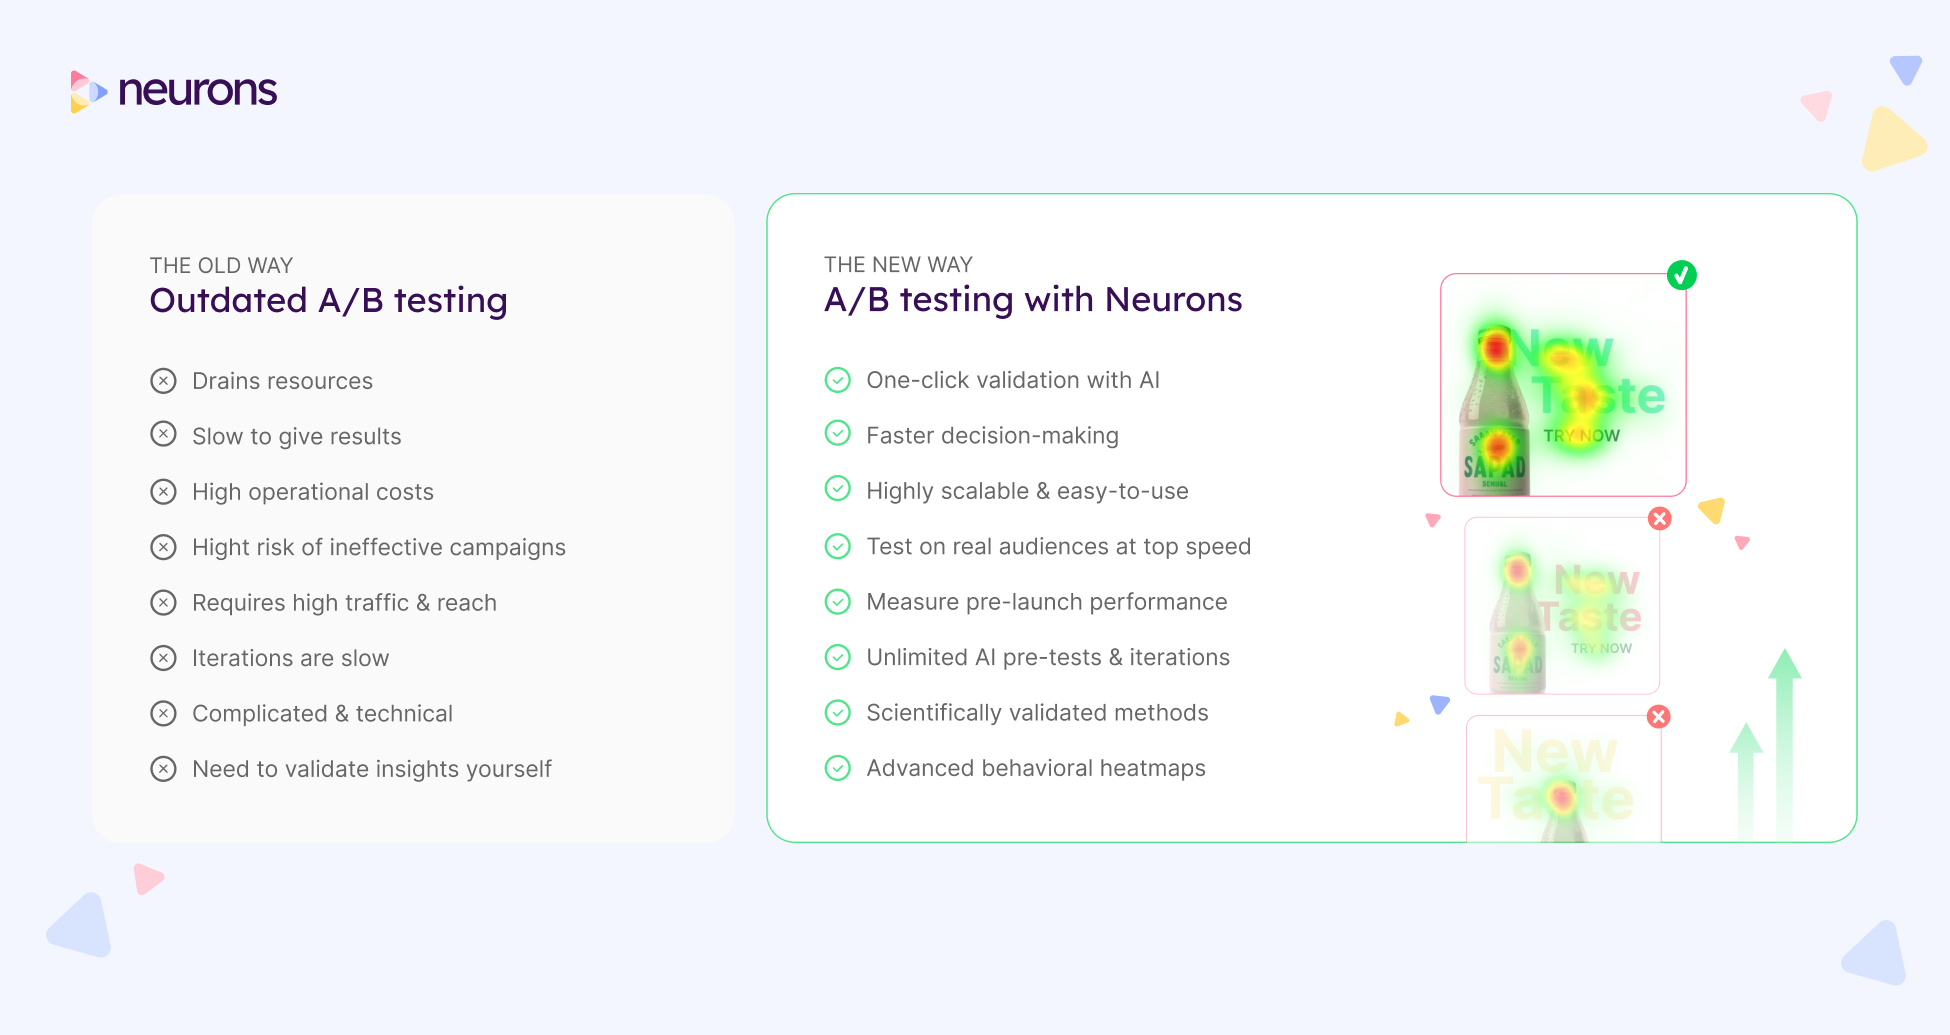Click the check icon next to Advanced behavioral heatmaps
Image resolution: width=1950 pixels, height=1035 pixels.
coord(837,768)
